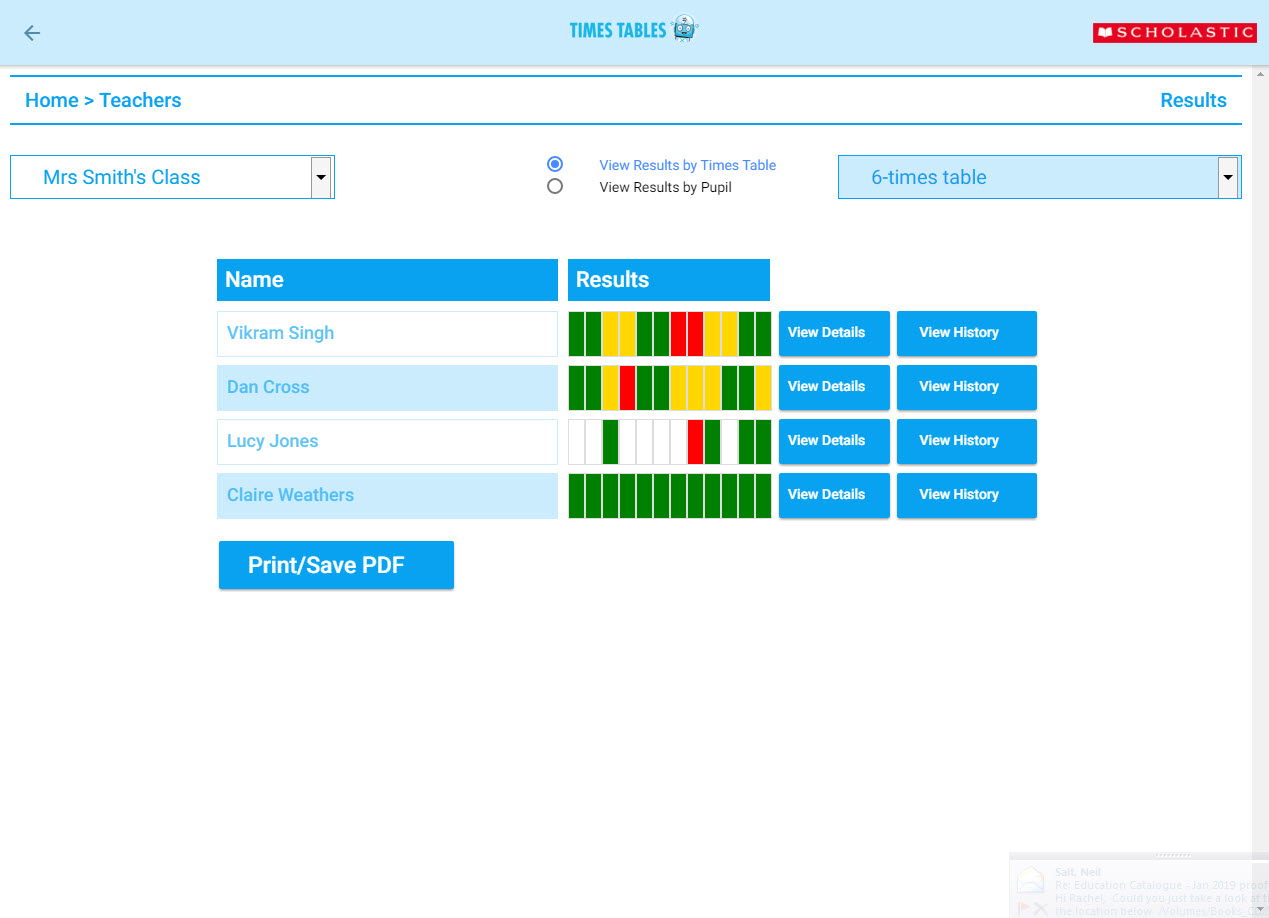Click the back arrow icon
The image size is (1269, 918).
tap(32, 33)
